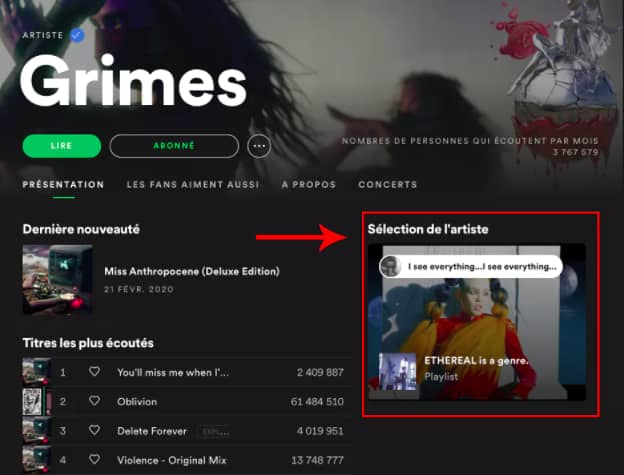Play Grimes with the green LIRE button

(x=62, y=146)
